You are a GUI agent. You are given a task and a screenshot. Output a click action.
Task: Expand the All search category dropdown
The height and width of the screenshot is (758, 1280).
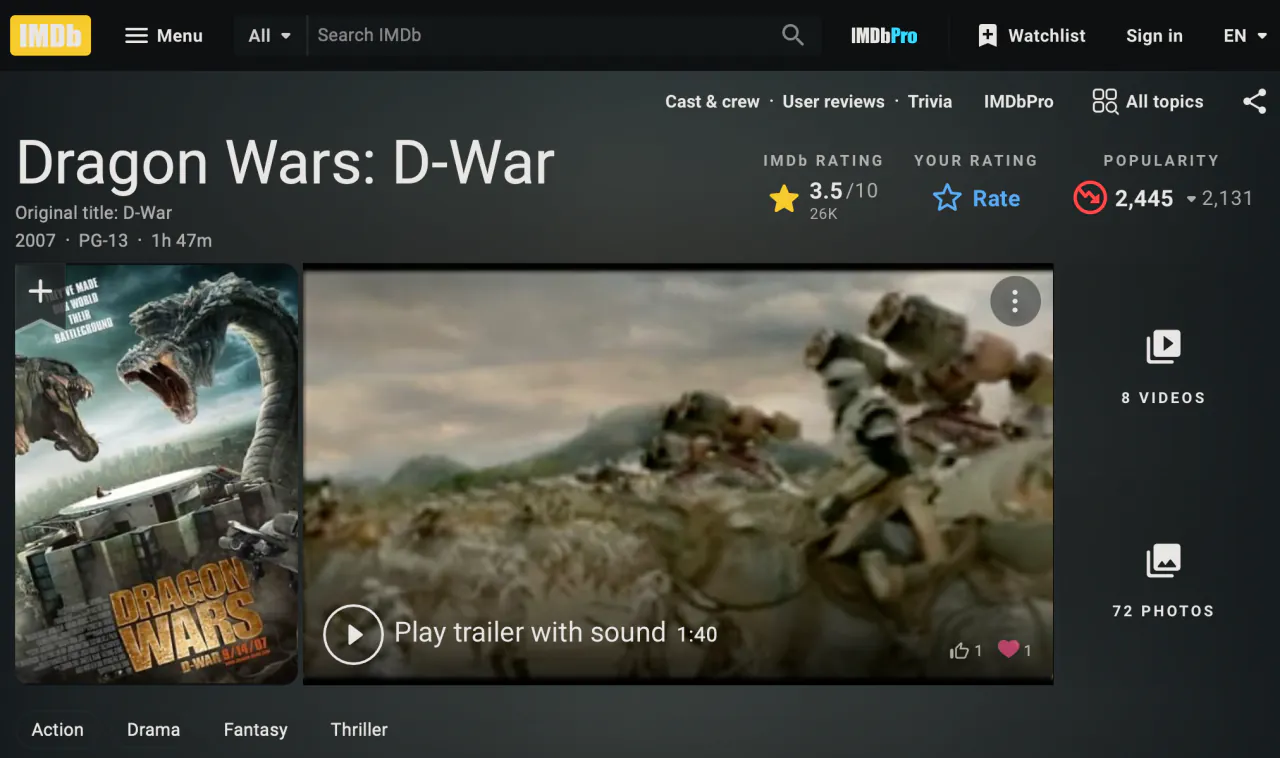[270, 35]
